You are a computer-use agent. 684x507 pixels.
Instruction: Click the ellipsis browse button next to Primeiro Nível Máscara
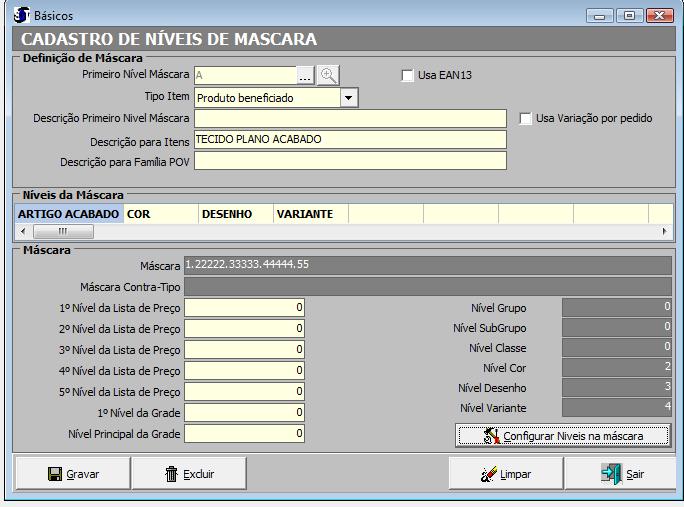[305, 75]
